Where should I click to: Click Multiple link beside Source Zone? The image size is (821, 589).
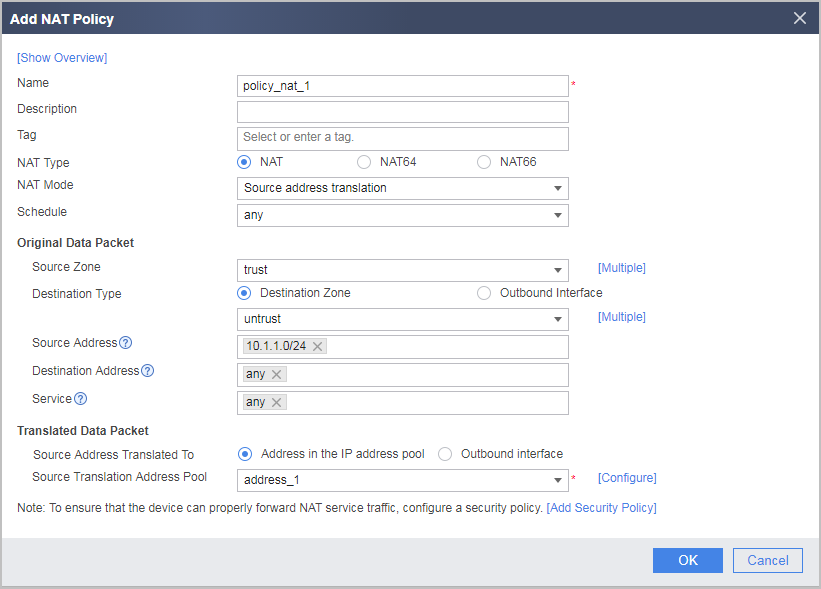click(x=622, y=268)
